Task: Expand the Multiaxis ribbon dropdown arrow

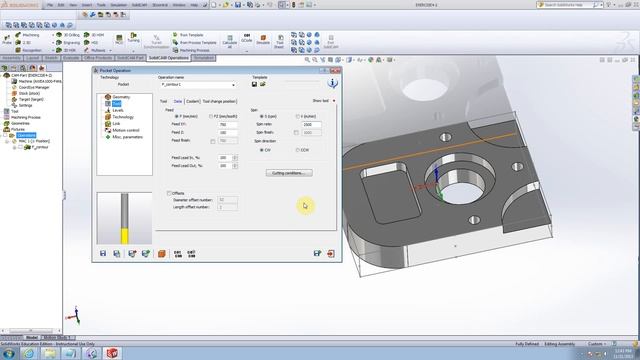Action: click(110, 51)
